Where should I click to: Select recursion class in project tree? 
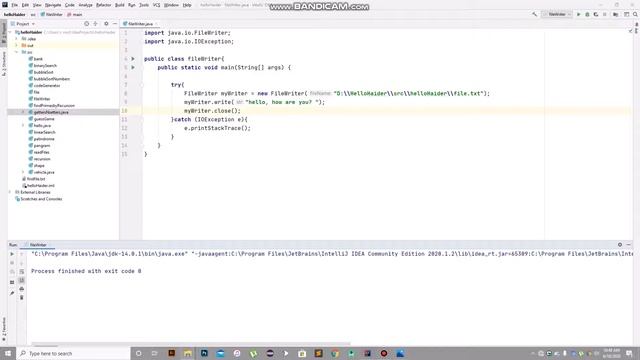point(42,159)
